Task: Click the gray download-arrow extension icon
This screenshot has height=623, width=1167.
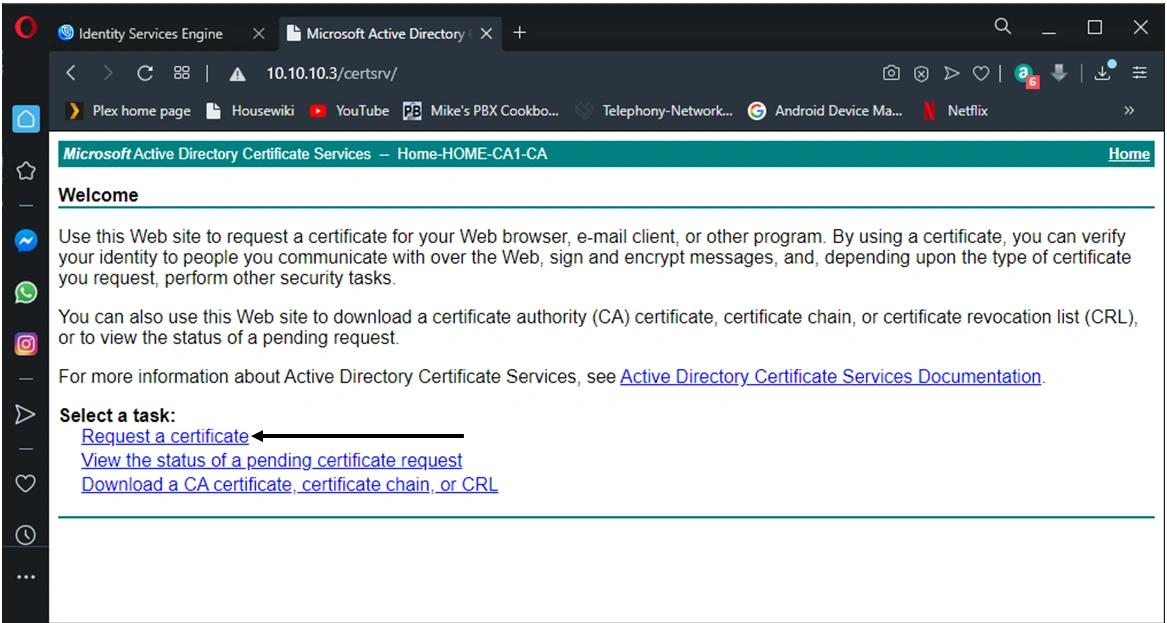Action: [x=1058, y=72]
